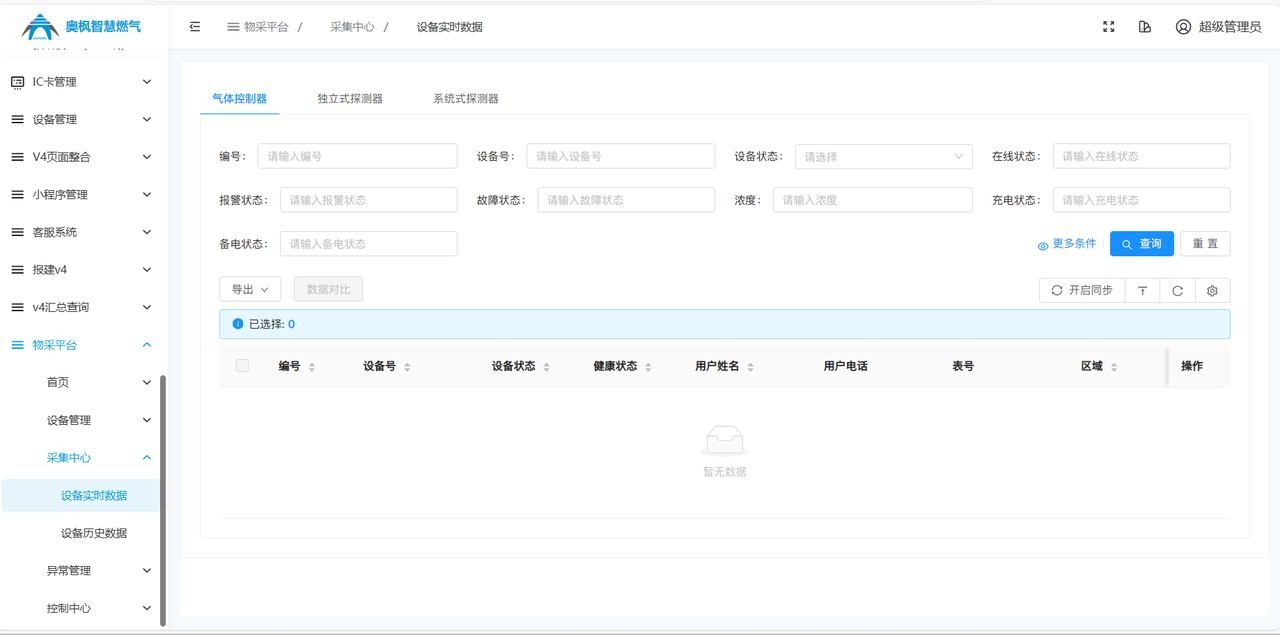The width and height of the screenshot is (1280, 635).
Task: Focus the 编号 input field
Action: click(x=357, y=156)
